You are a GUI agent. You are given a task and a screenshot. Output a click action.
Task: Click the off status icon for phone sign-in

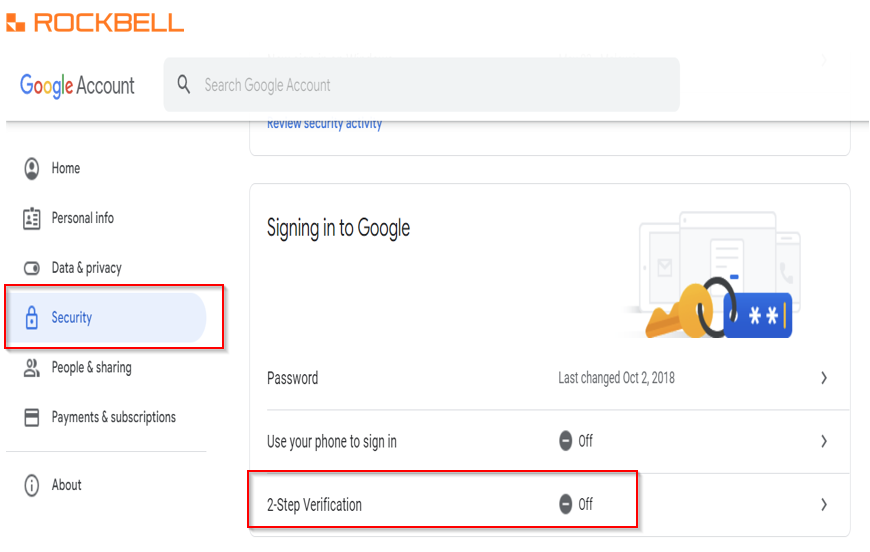[565, 441]
